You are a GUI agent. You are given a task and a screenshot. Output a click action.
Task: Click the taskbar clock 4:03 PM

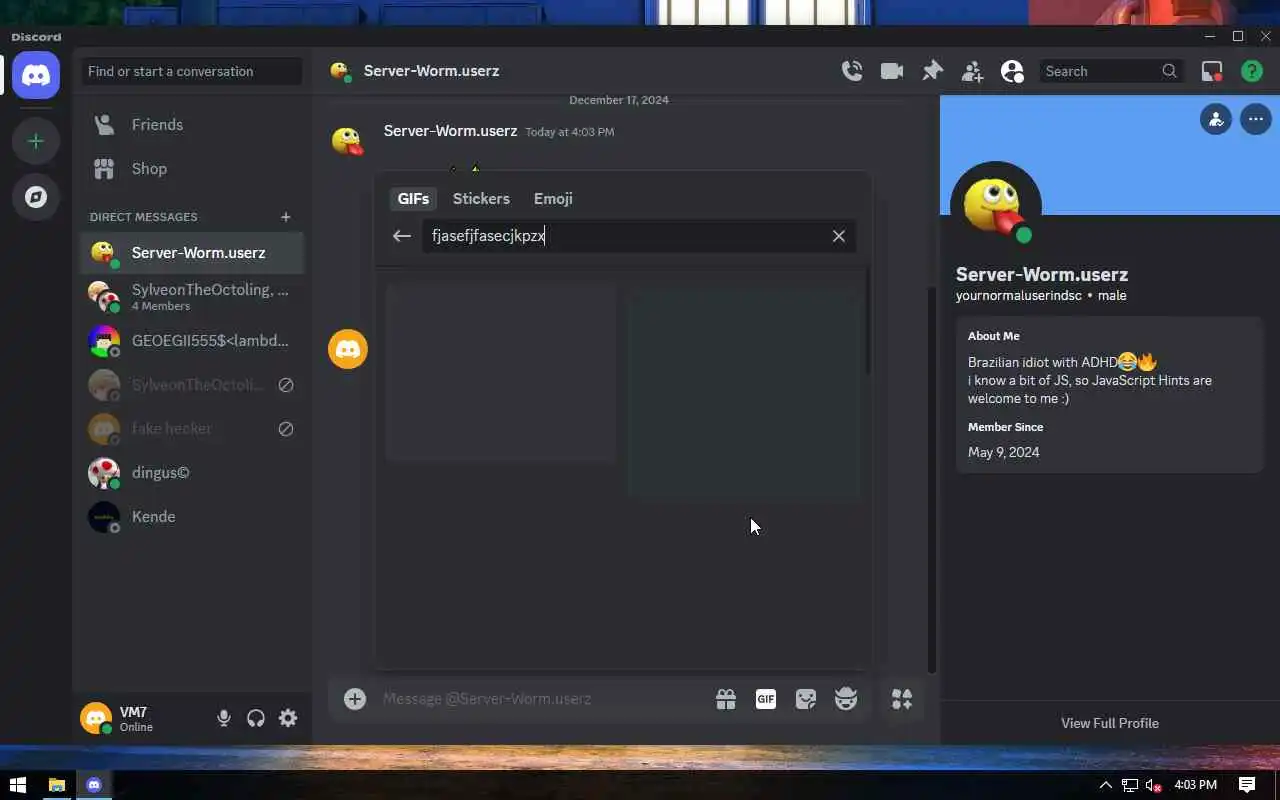(1196, 785)
